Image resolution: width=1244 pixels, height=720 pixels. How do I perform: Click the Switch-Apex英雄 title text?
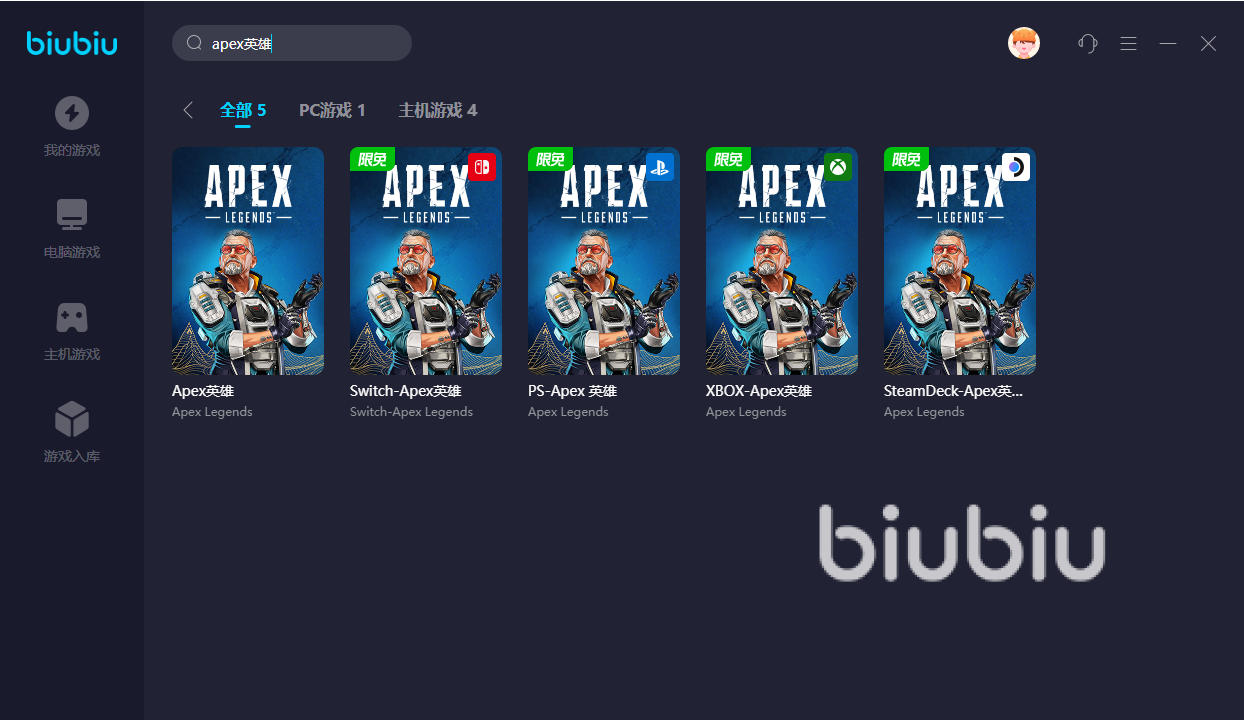406,391
